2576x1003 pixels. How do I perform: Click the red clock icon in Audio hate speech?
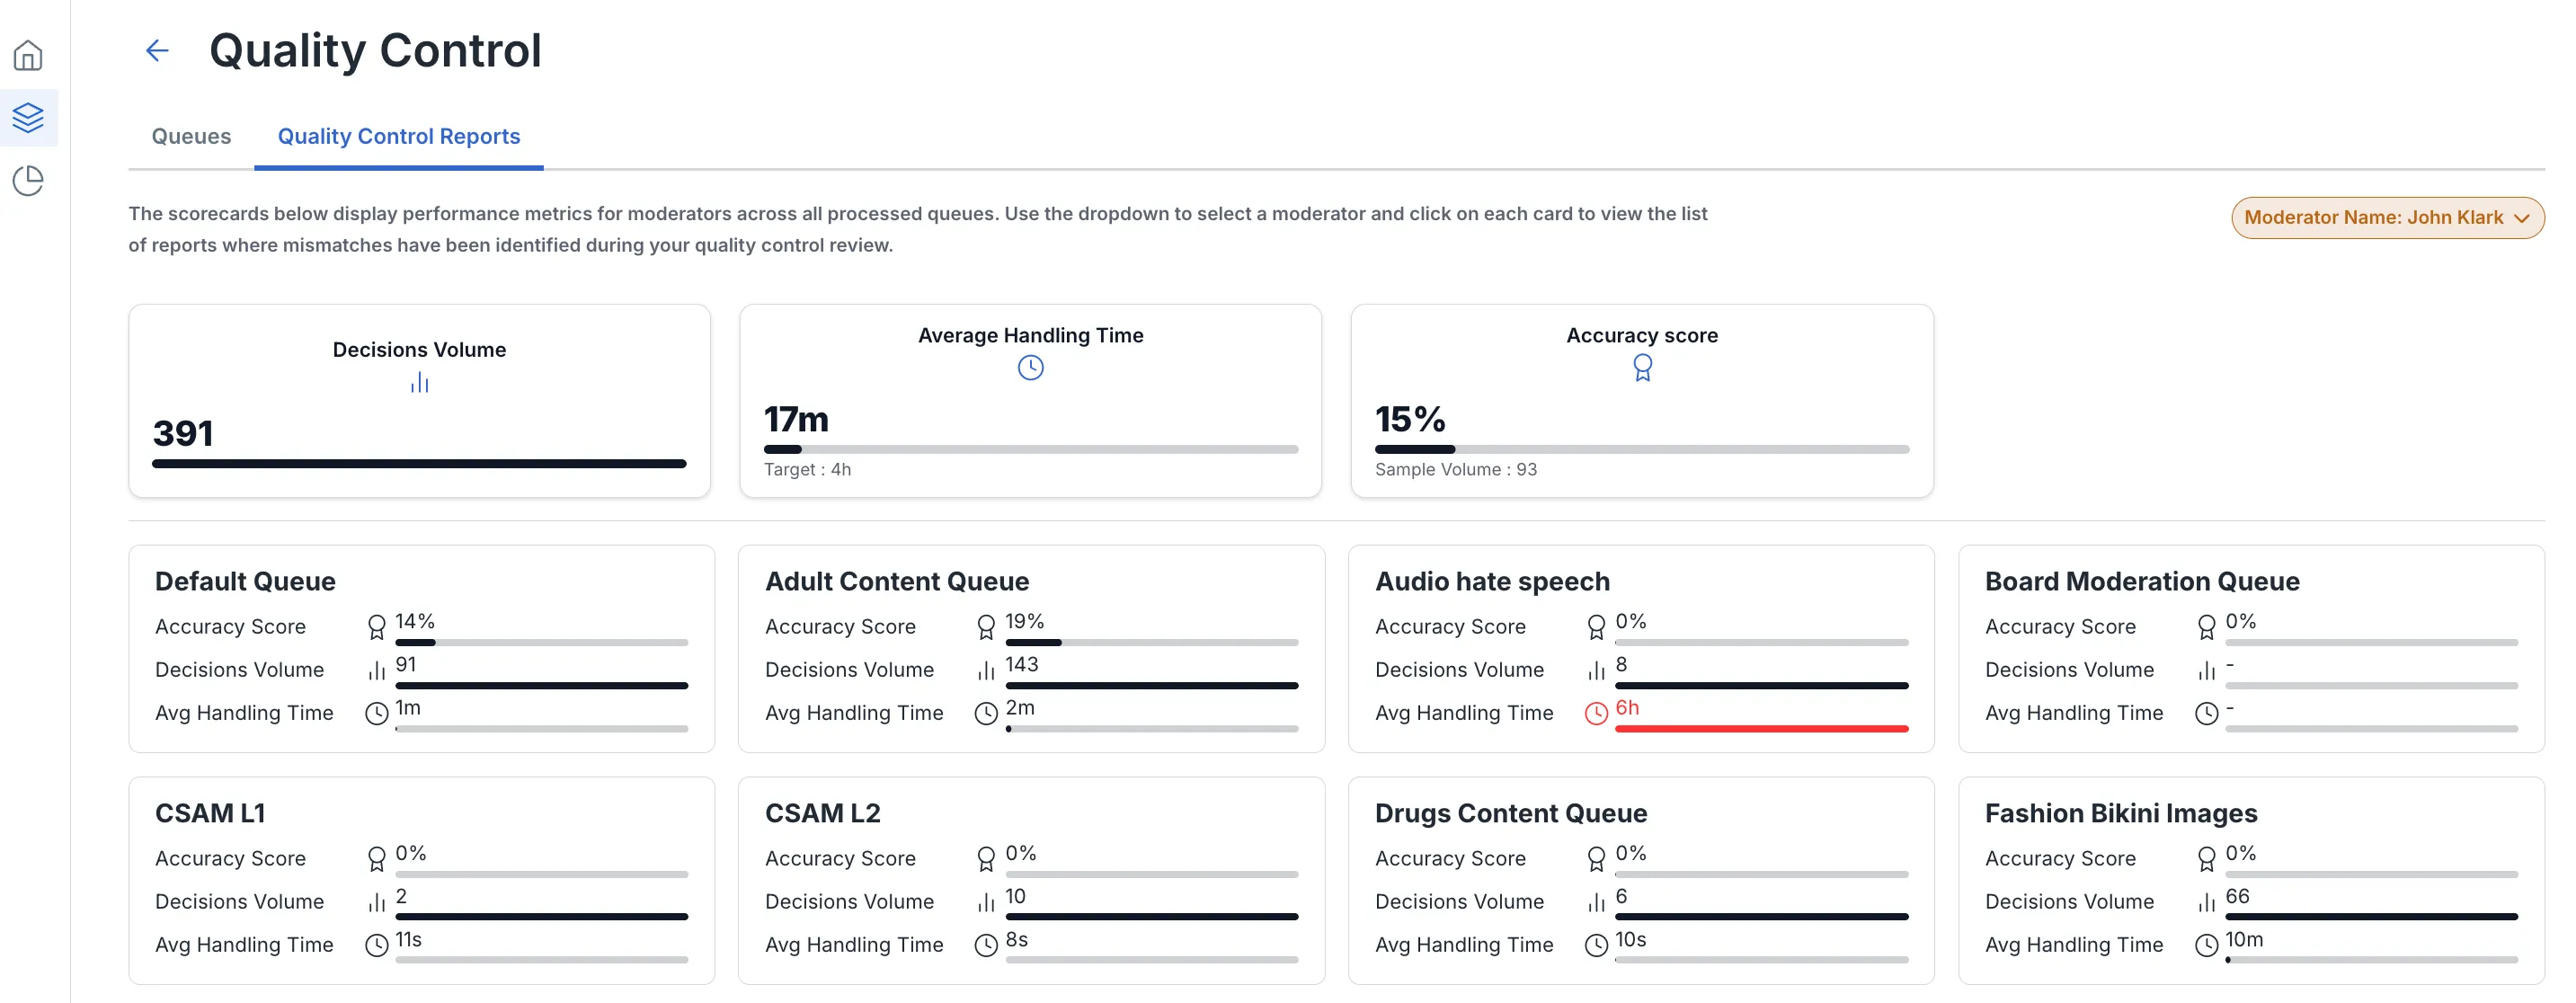pyautogui.click(x=1596, y=713)
